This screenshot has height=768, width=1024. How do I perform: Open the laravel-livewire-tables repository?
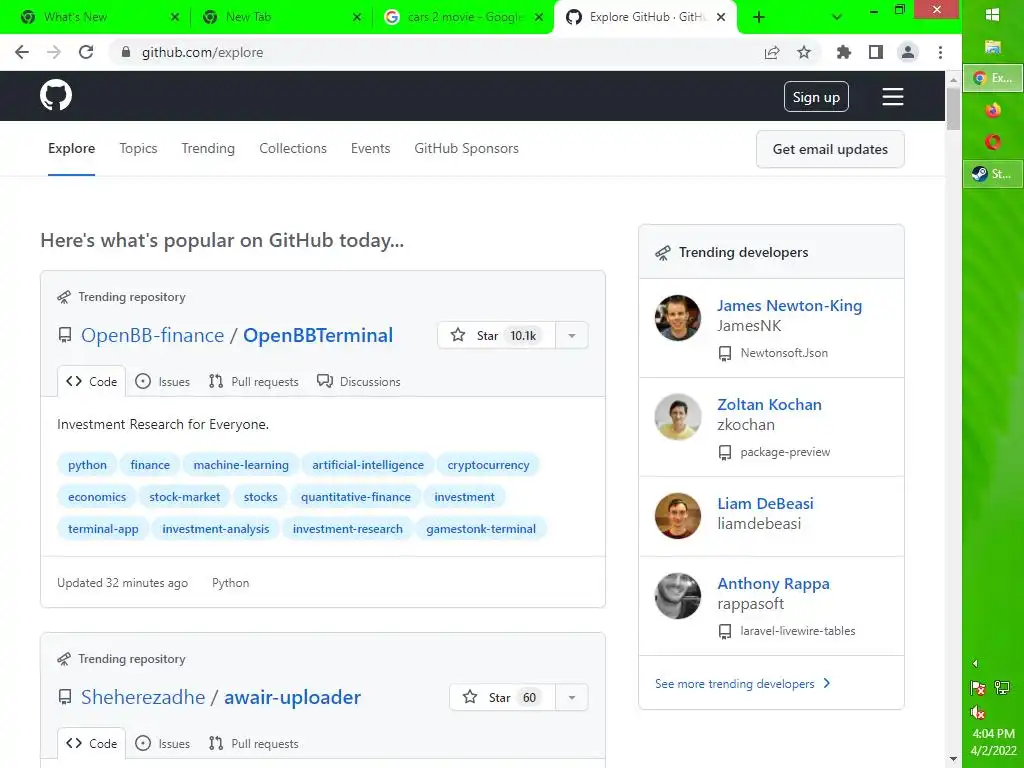[x=797, y=631]
